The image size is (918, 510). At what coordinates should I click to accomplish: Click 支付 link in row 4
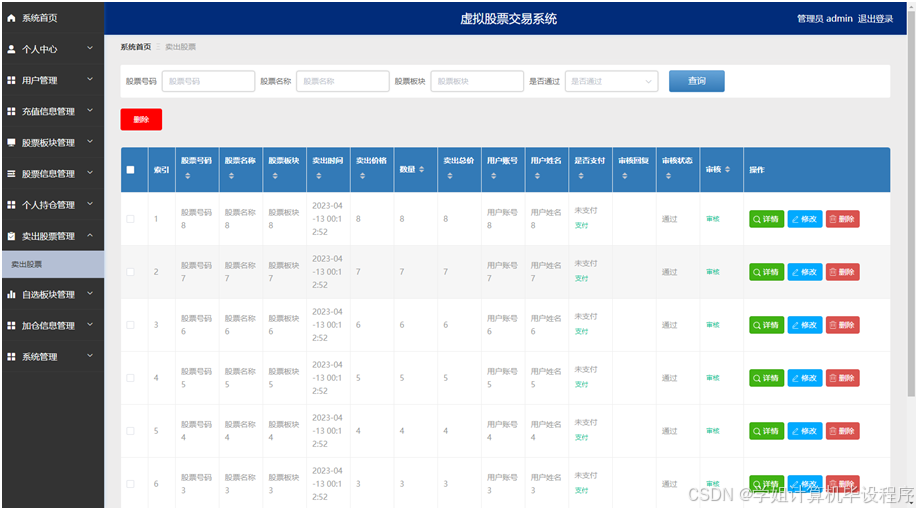tap(581, 385)
